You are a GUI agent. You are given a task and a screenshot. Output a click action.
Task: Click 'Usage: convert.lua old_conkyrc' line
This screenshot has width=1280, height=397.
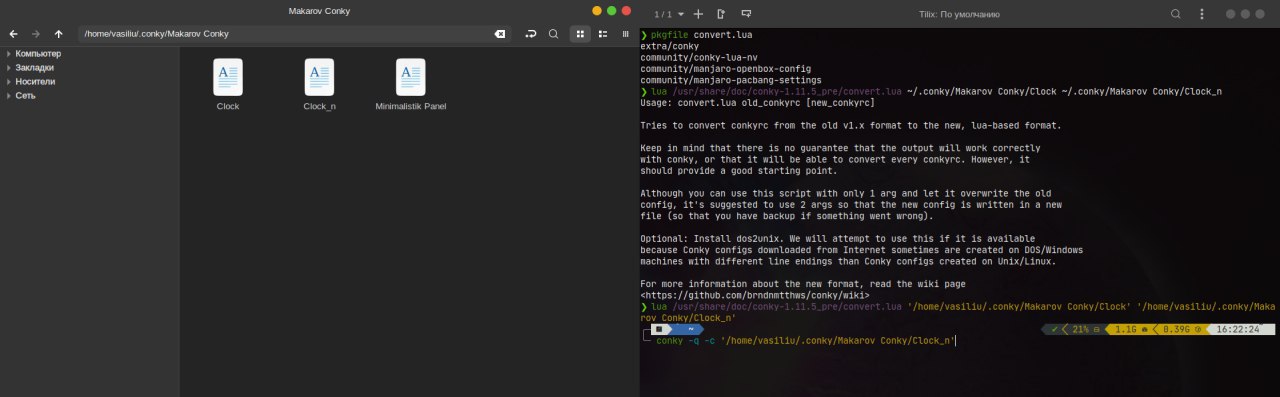(757, 103)
